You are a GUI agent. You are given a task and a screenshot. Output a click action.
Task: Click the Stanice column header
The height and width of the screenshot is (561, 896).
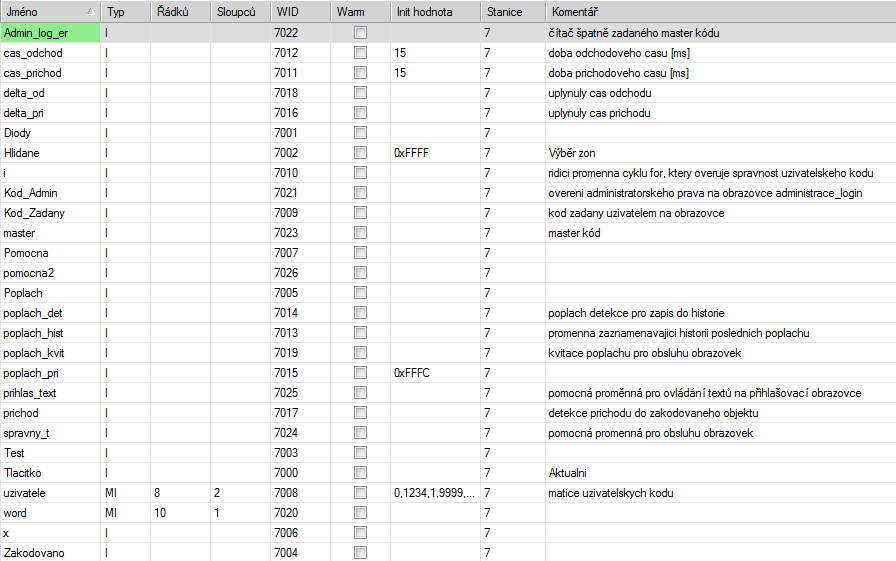point(513,11)
